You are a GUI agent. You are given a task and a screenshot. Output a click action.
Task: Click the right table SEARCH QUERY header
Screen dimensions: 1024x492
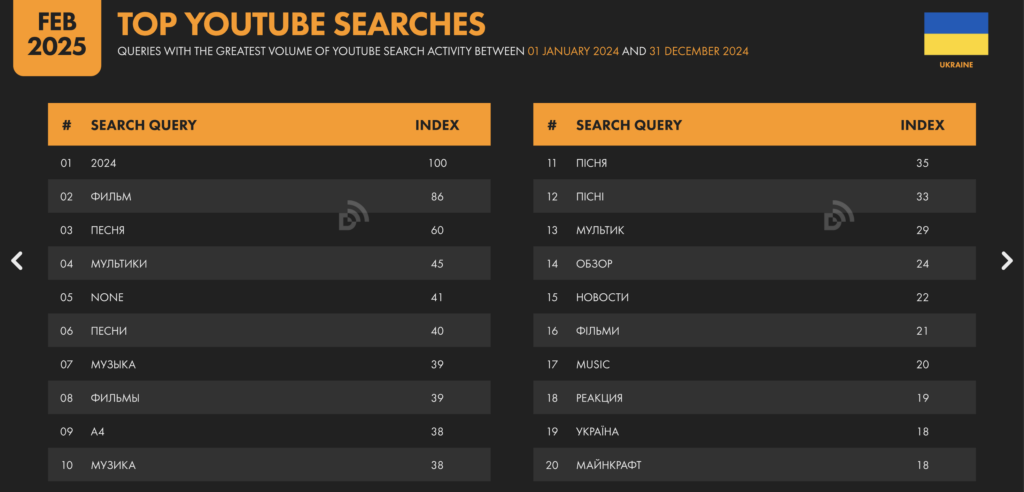point(629,125)
